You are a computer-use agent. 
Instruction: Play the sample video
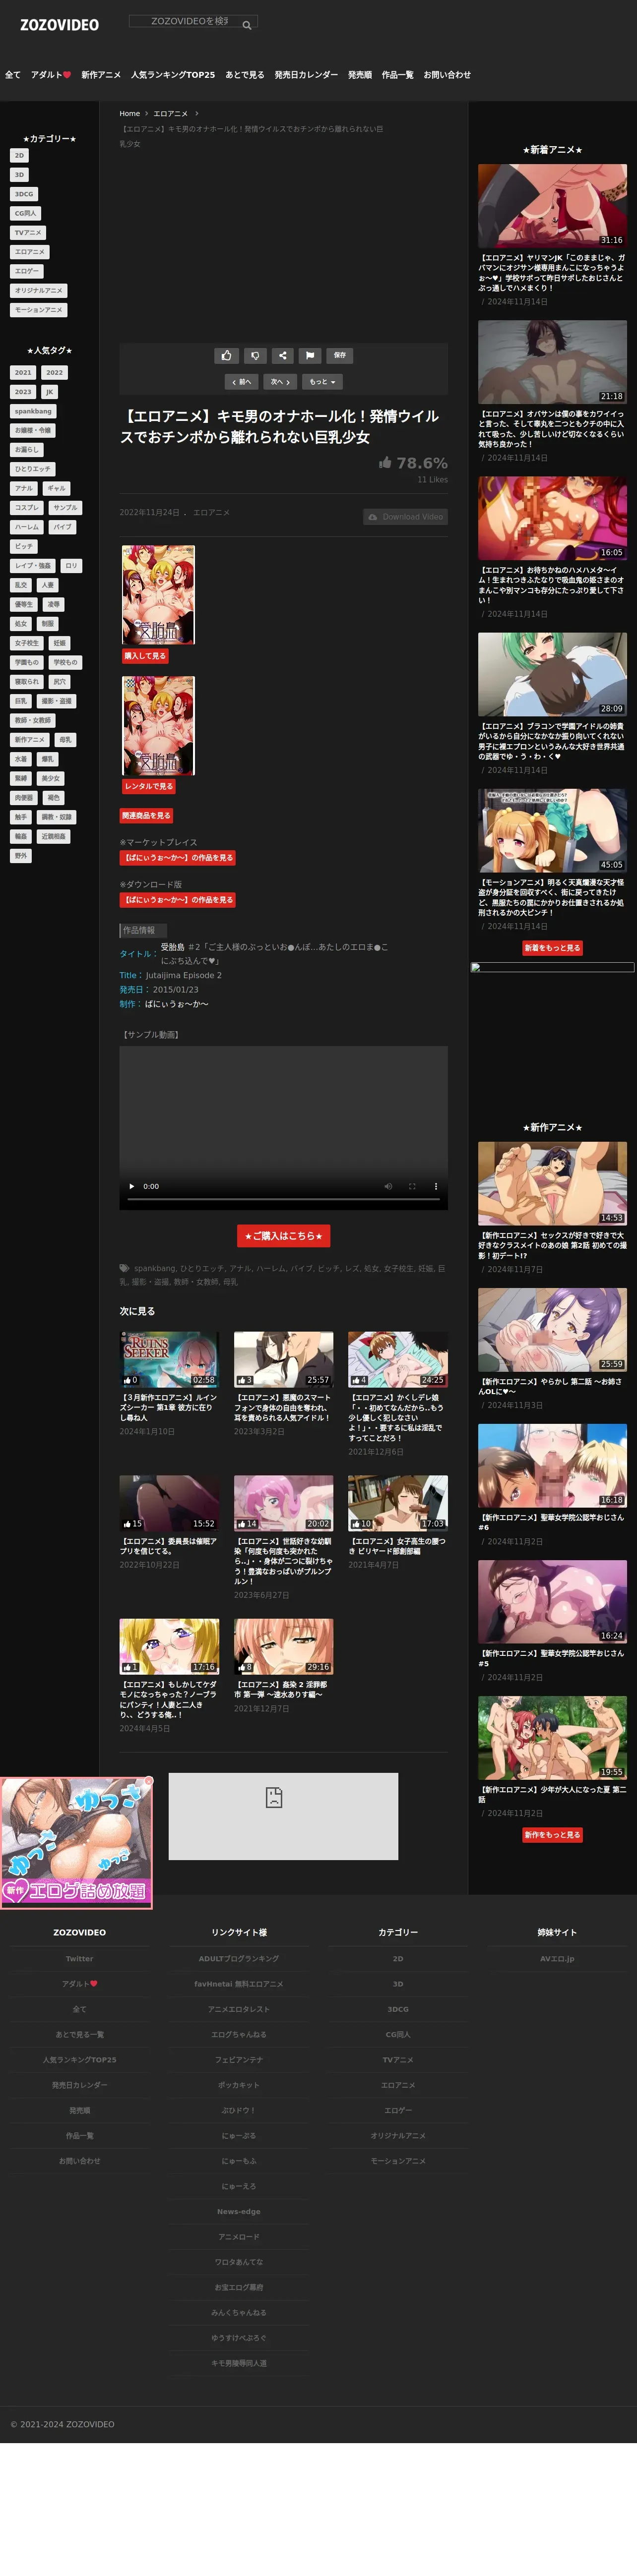pos(132,1186)
